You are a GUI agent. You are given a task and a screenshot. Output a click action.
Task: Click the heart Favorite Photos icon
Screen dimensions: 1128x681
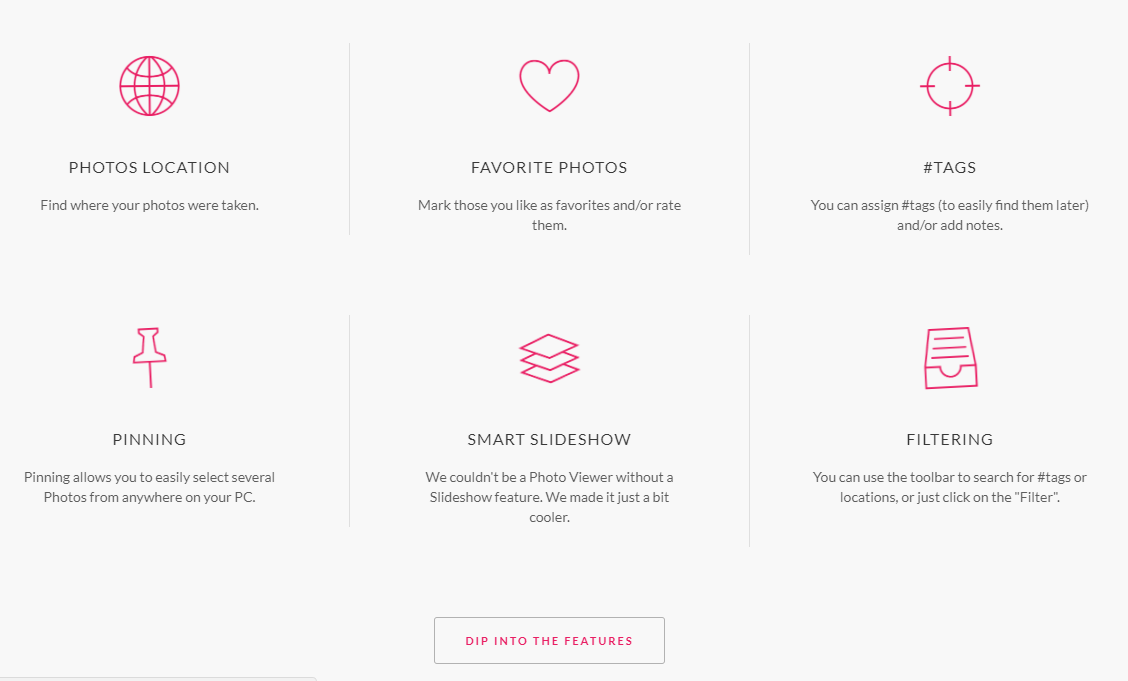click(x=549, y=86)
